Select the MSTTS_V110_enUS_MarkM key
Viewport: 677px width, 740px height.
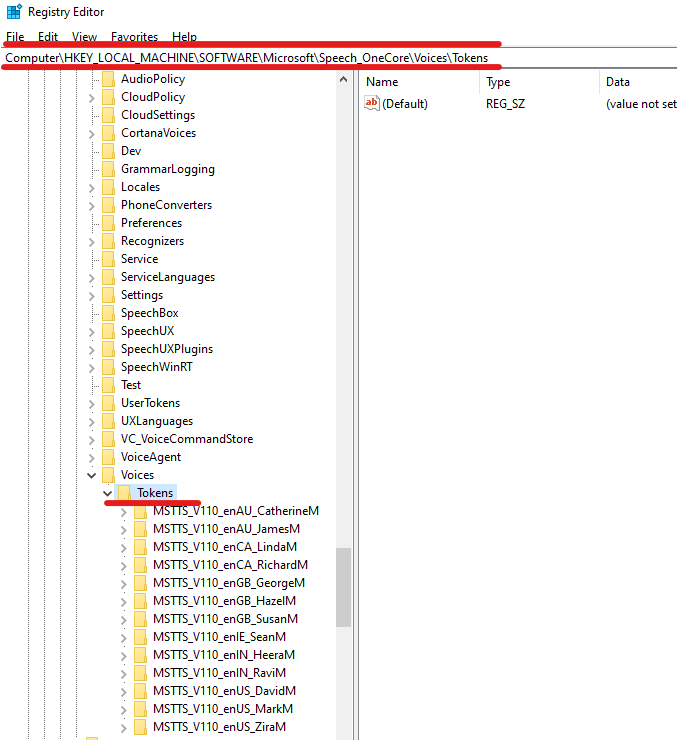pyautogui.click(x=223, y=709)
